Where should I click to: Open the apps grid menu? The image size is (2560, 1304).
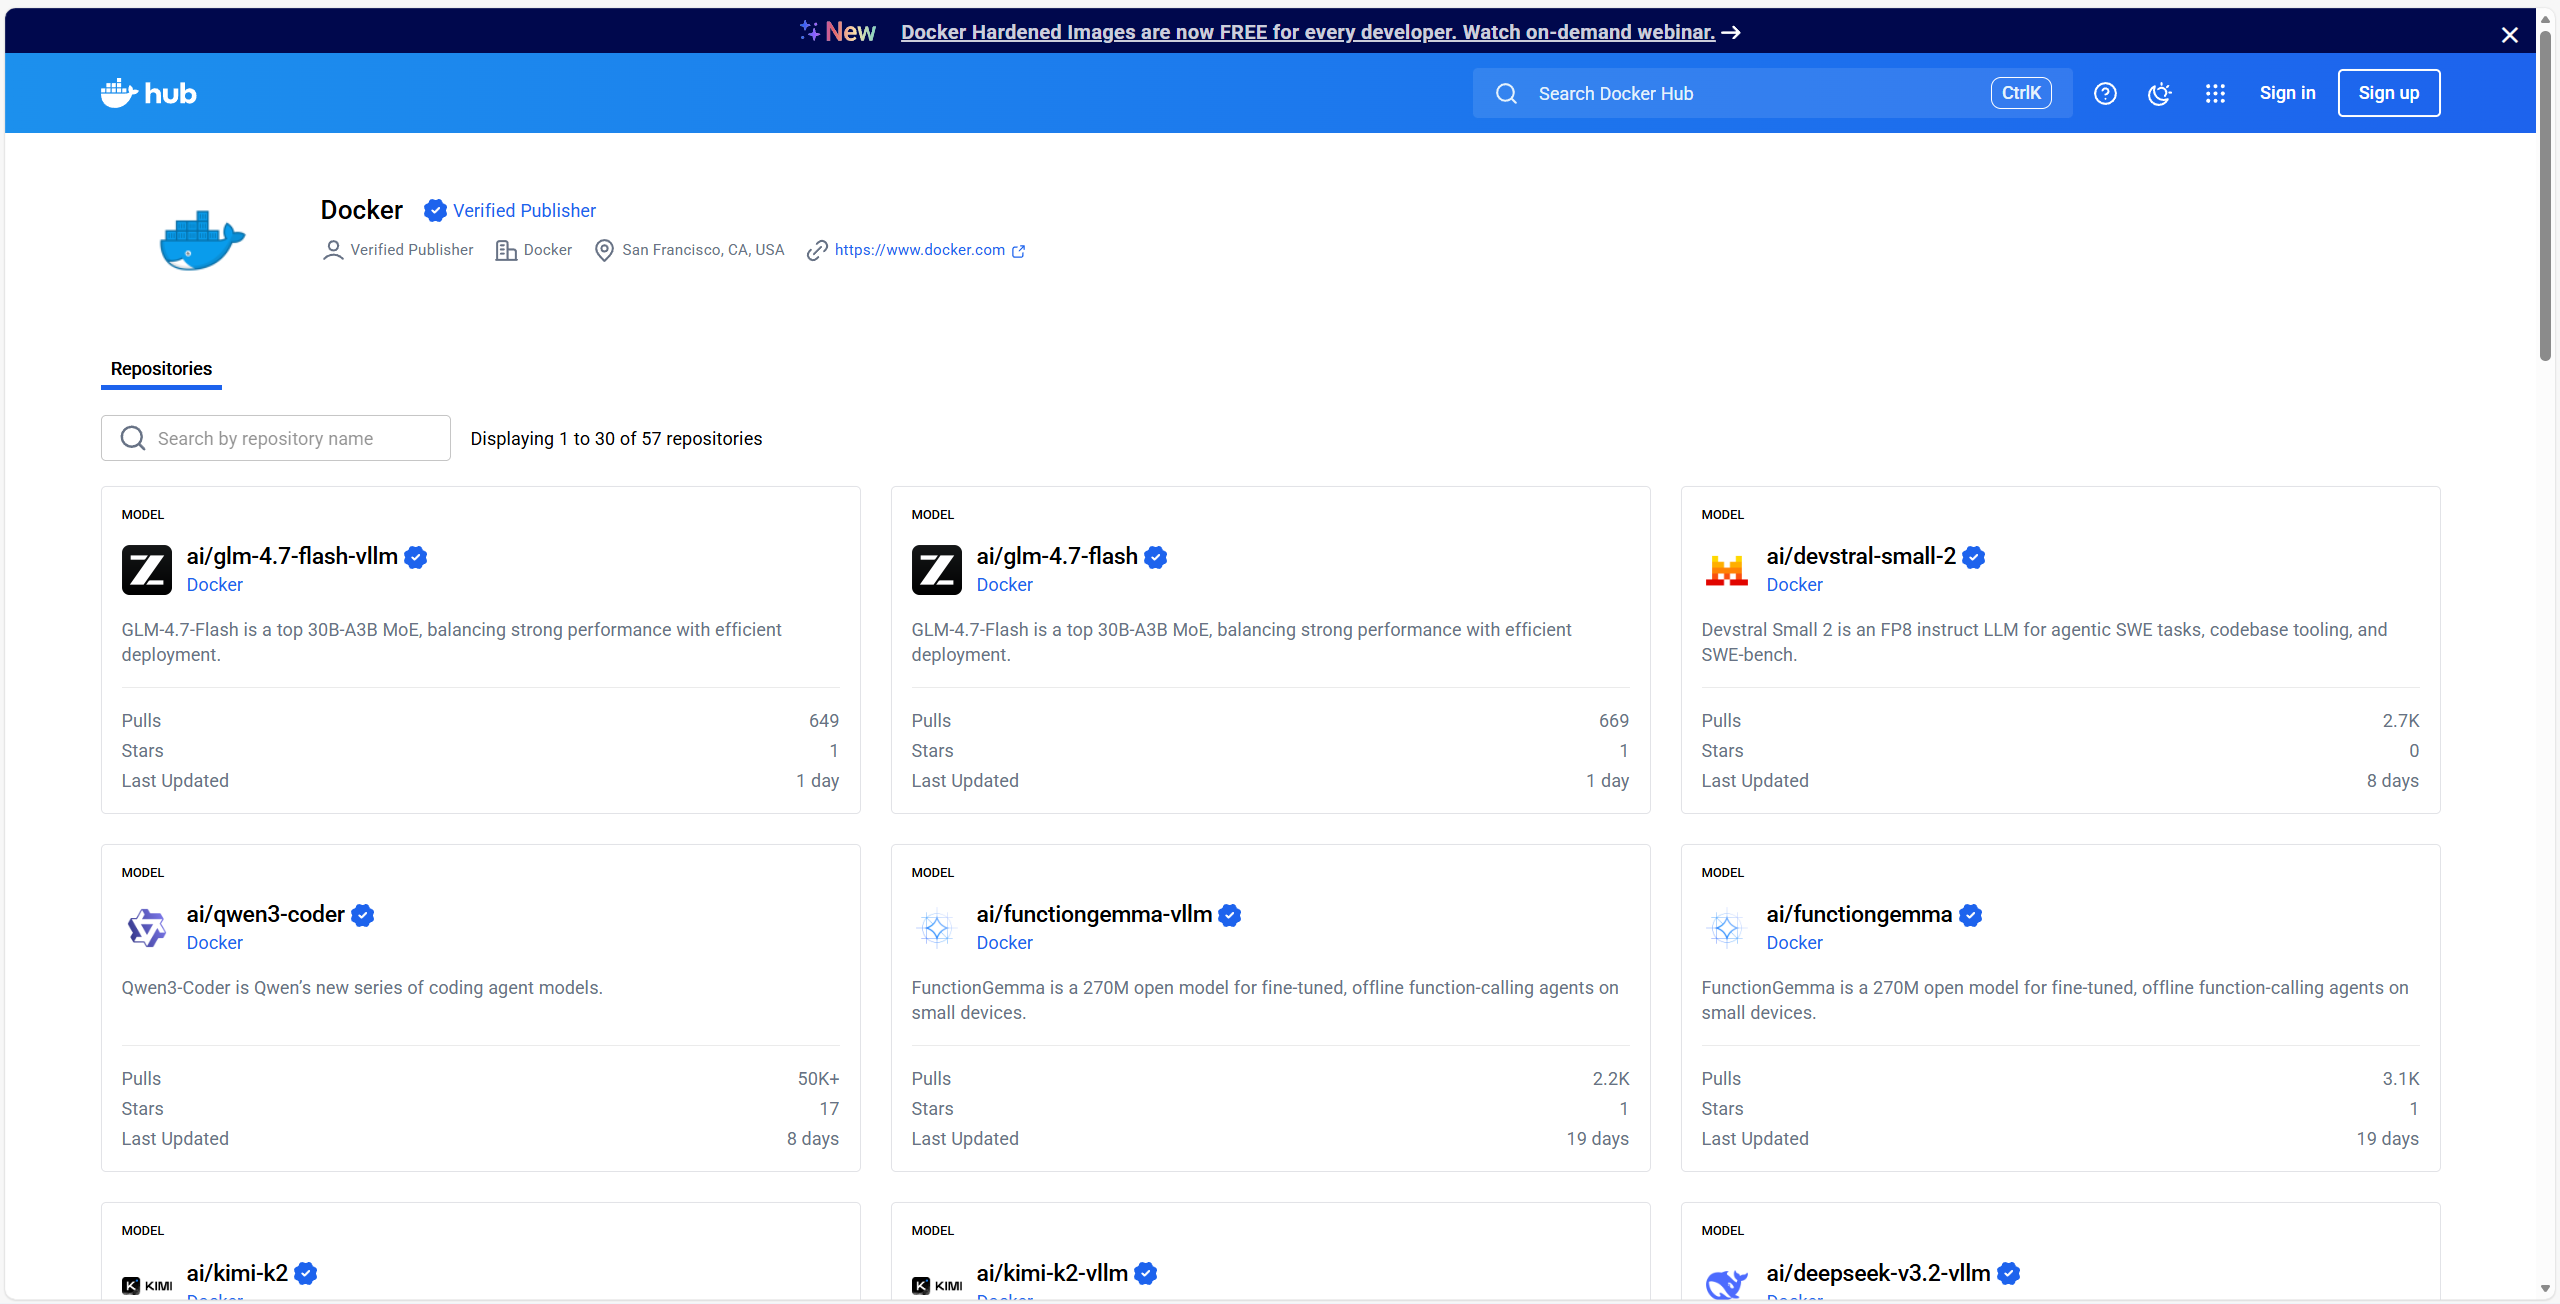2215,93
